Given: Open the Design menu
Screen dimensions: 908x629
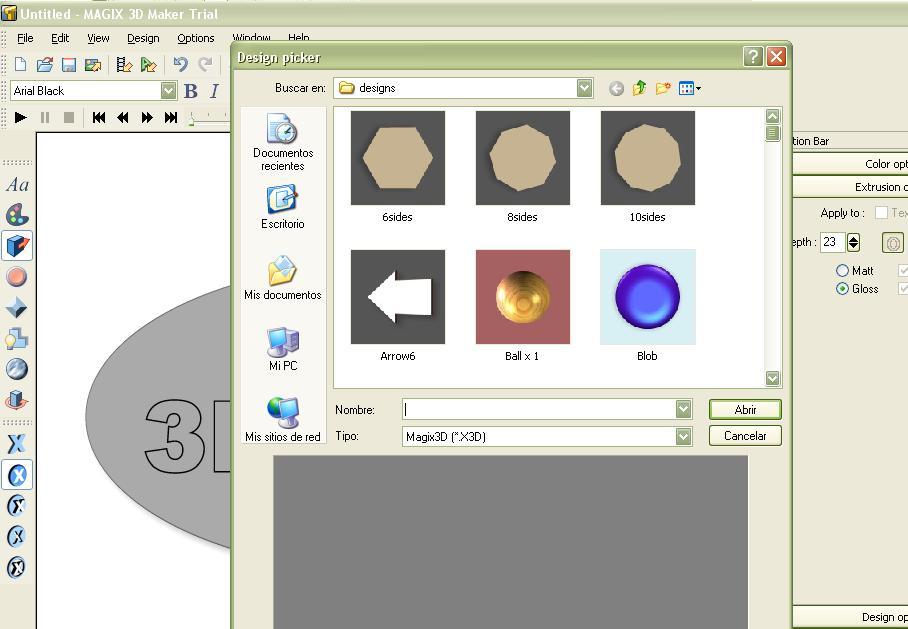Looking at the screenshot, I should pyautogui.click(x=142, y=38).
